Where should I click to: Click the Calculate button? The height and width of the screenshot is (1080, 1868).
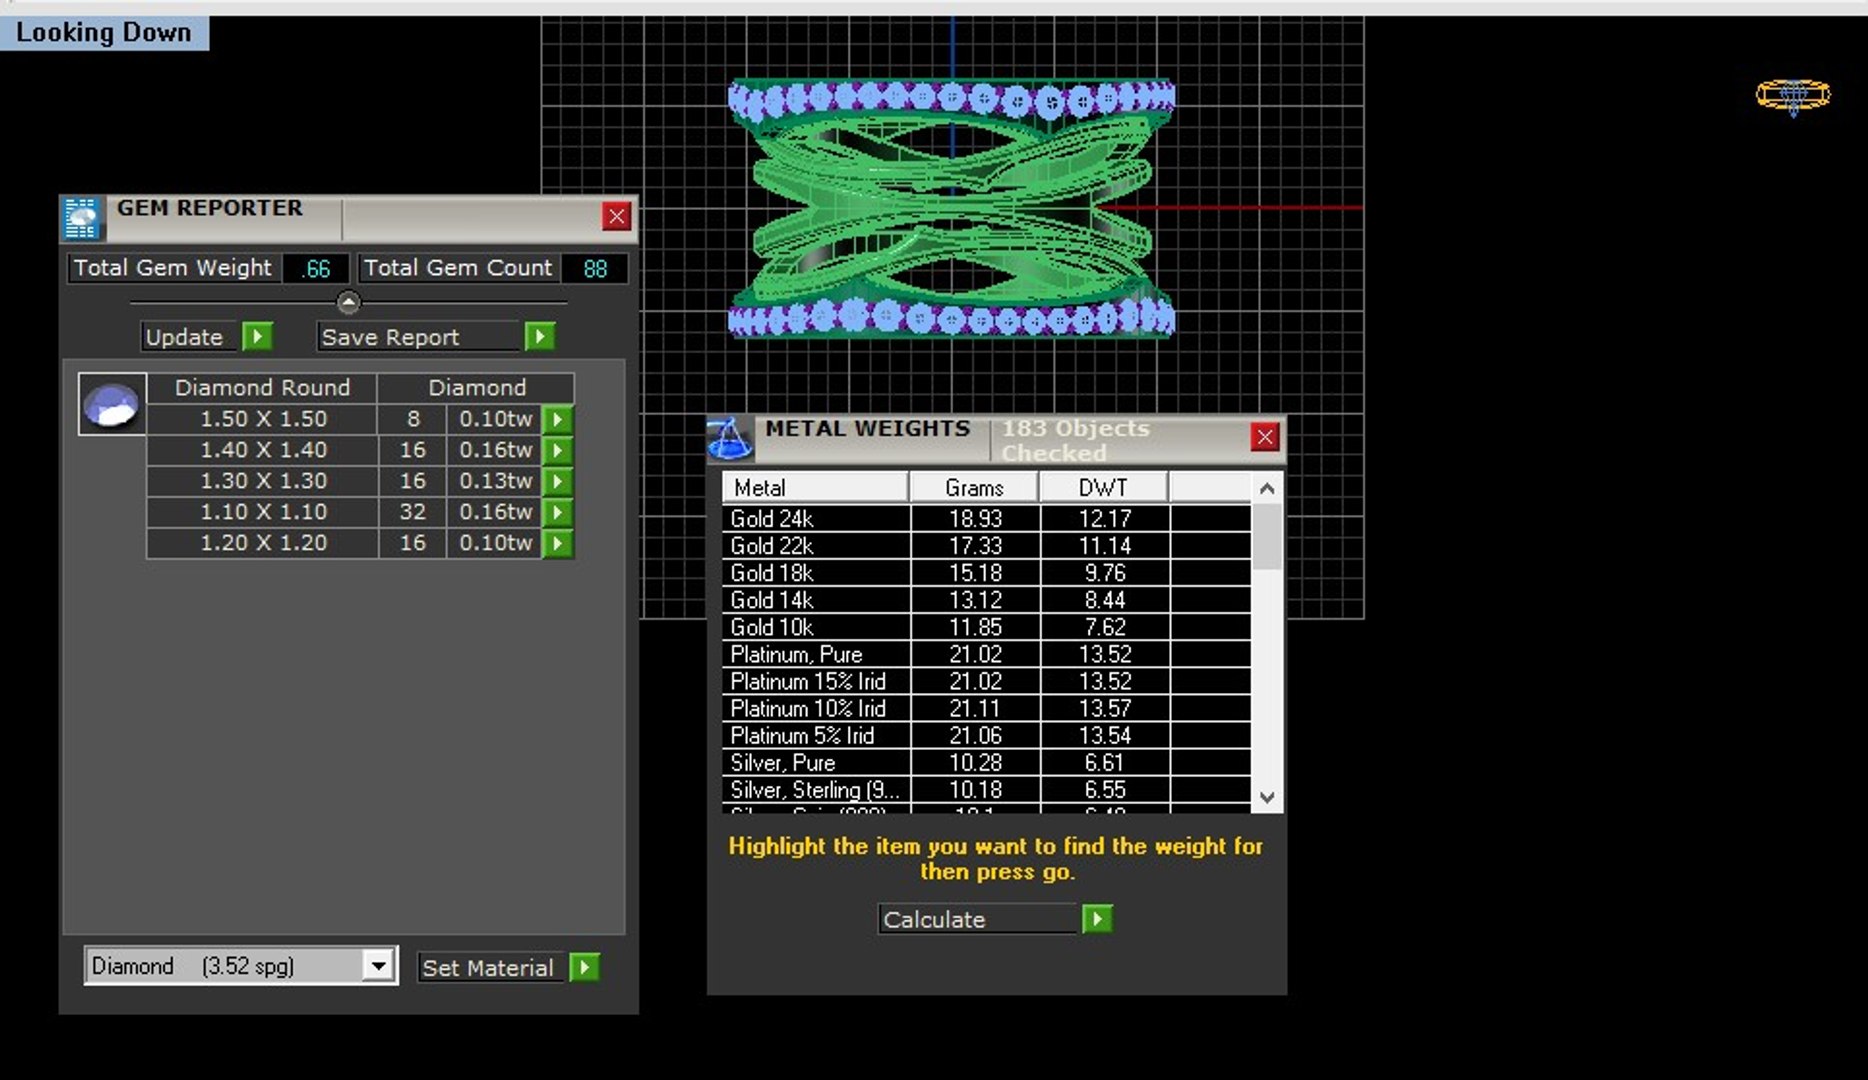979,919
